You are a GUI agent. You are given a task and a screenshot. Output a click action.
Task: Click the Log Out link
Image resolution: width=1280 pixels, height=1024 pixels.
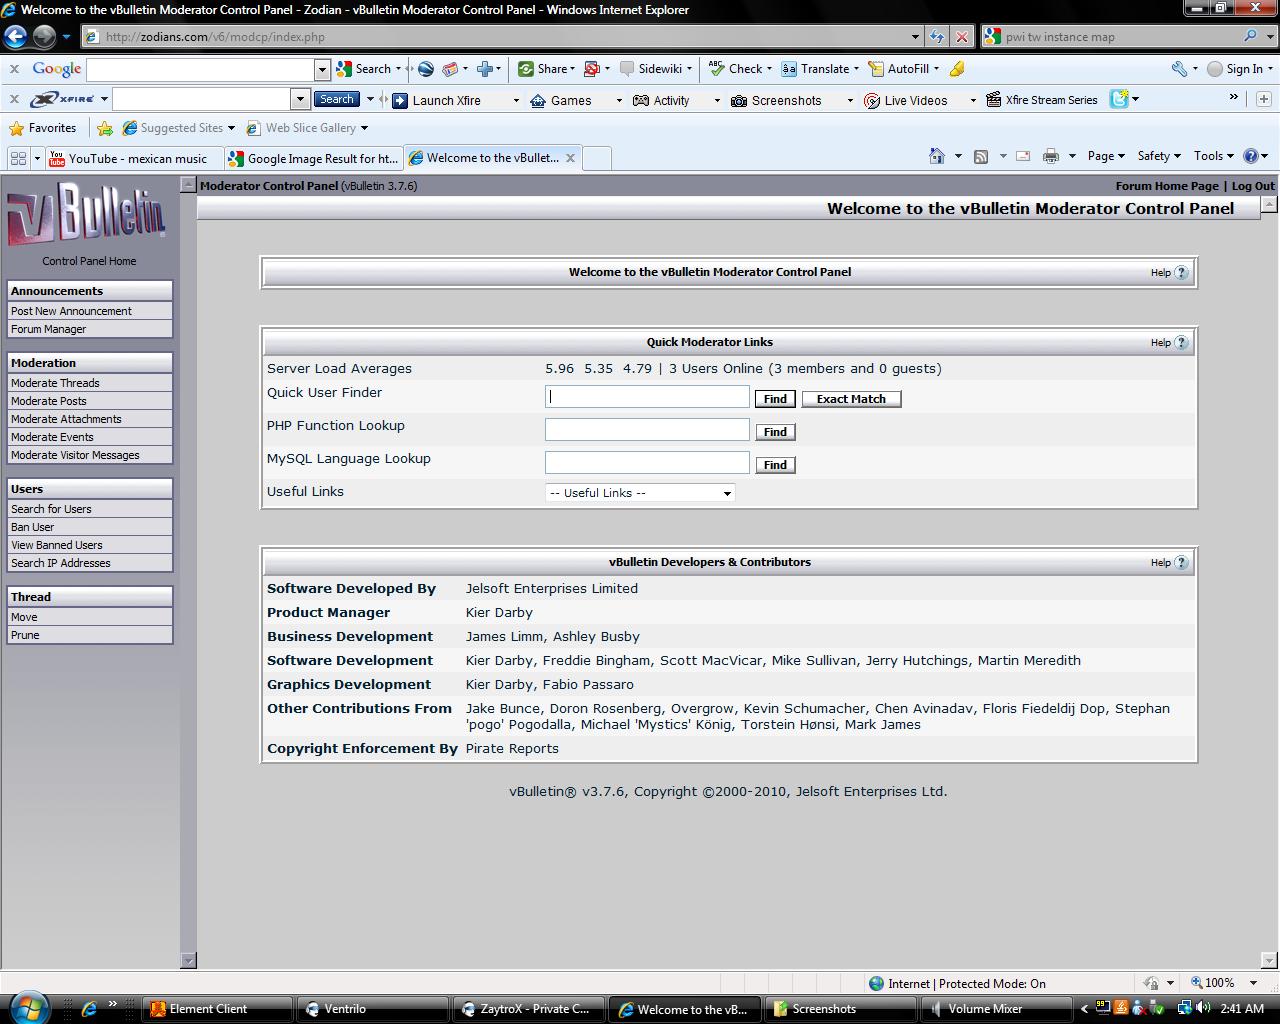pos(1253,186)
